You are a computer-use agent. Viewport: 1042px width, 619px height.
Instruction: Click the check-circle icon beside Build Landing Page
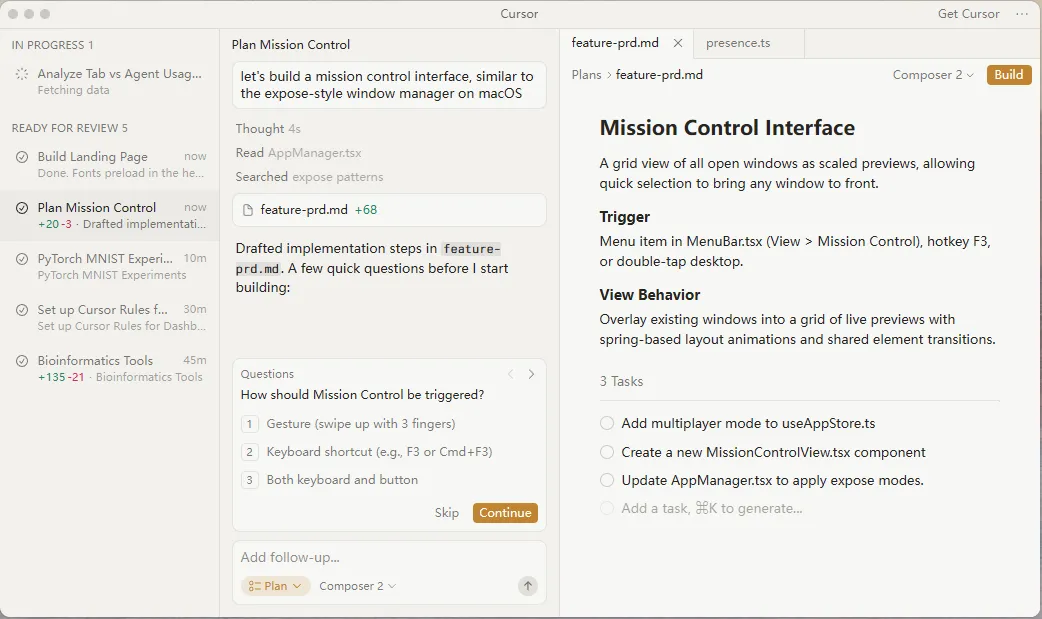coord(22,157)
